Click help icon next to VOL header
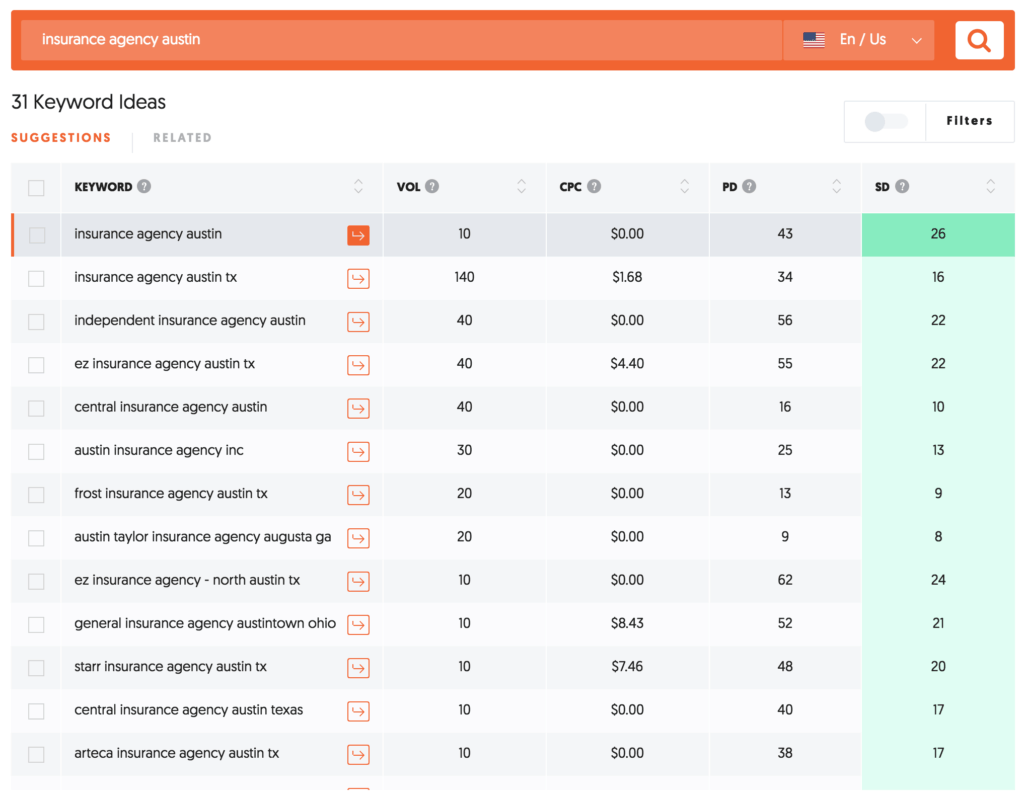 pyautogui.click(x=432, y=187)
